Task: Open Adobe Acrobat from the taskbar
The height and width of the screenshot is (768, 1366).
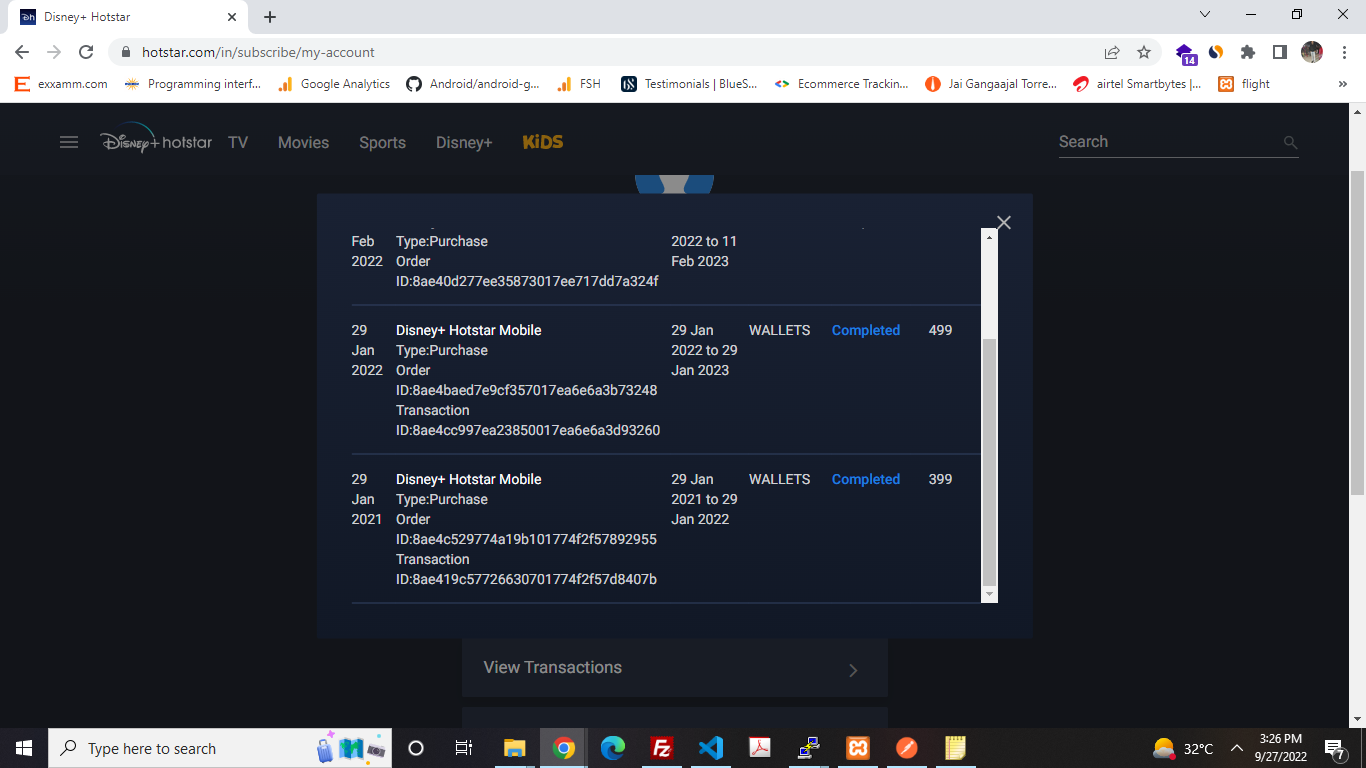Action: click(x=759, y=747)
